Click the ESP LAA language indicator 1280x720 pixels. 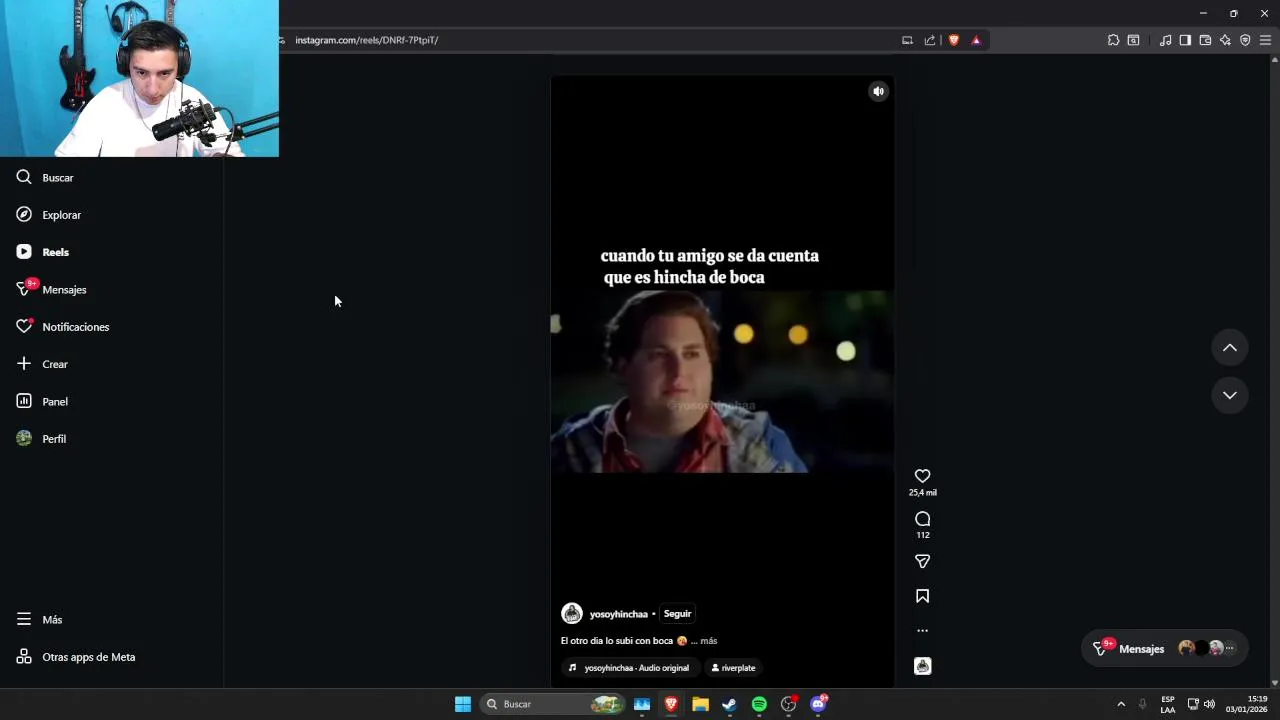pos(1168,704)
